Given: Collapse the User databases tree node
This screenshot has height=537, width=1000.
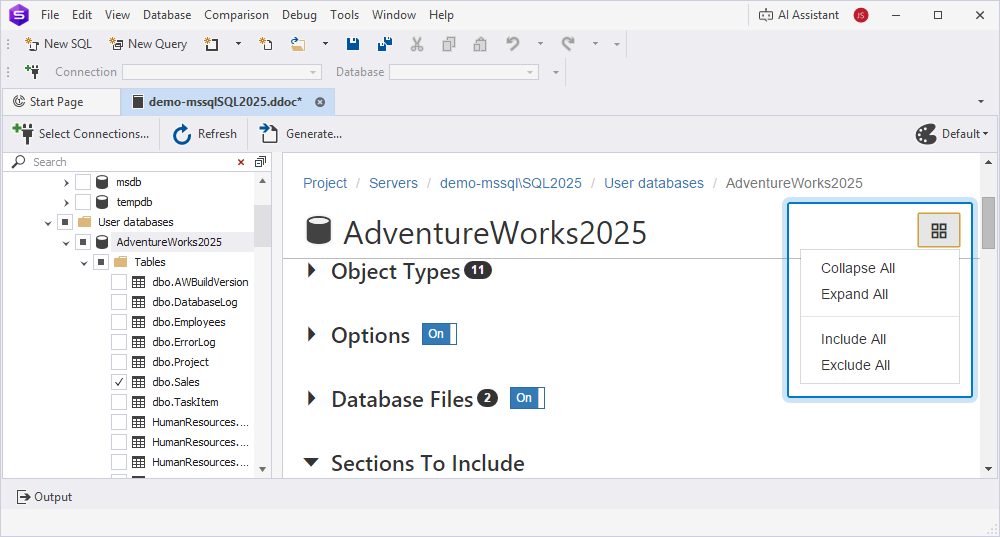Looking at the screenshot, I should pyautogui.click(x=48, y=223).
